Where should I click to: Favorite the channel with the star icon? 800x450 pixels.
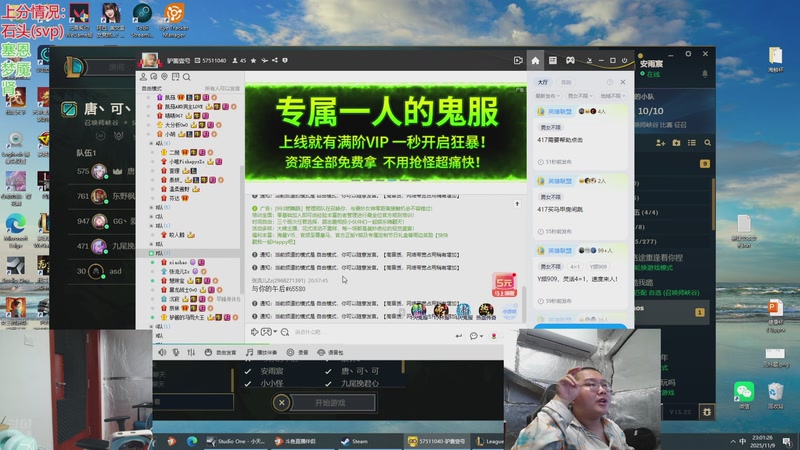point(253,61)
